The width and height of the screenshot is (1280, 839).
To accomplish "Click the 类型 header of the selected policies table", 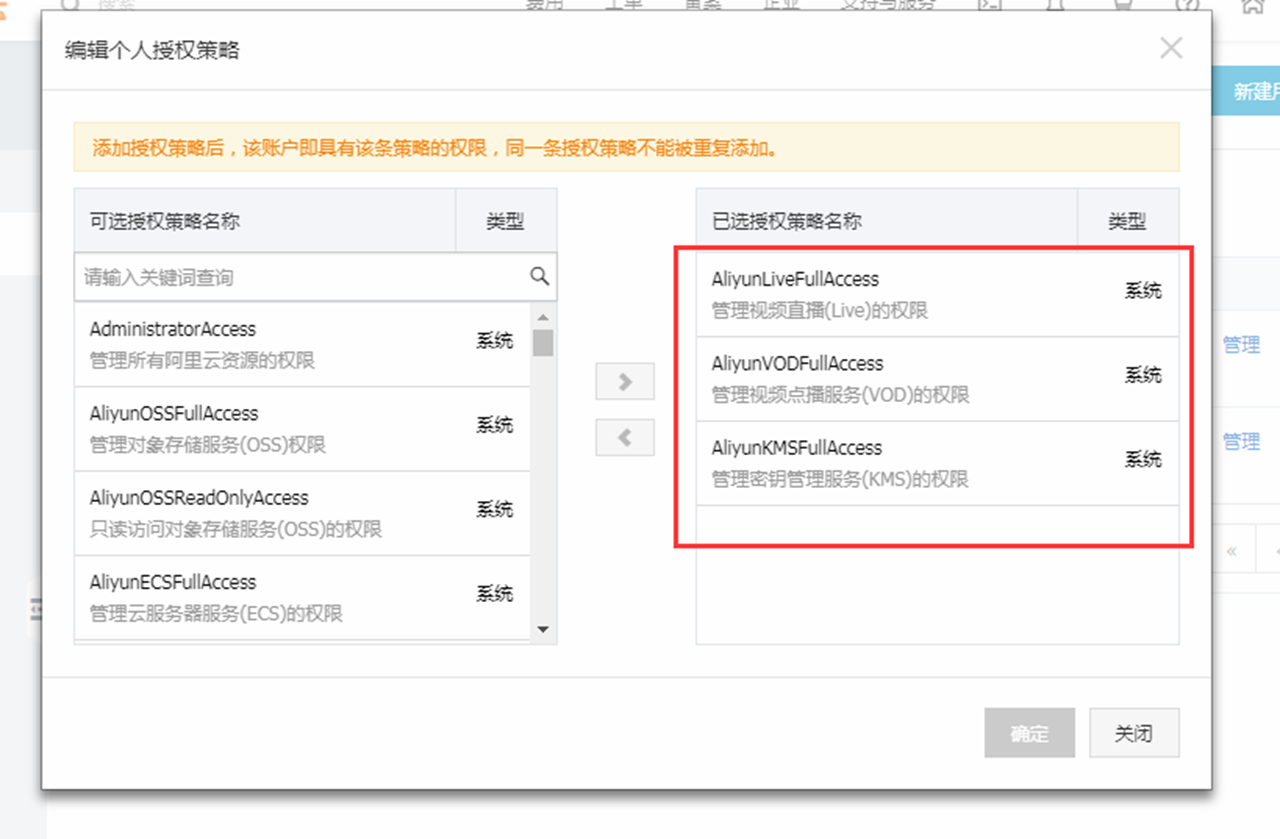I will (x=1128, y=221).
